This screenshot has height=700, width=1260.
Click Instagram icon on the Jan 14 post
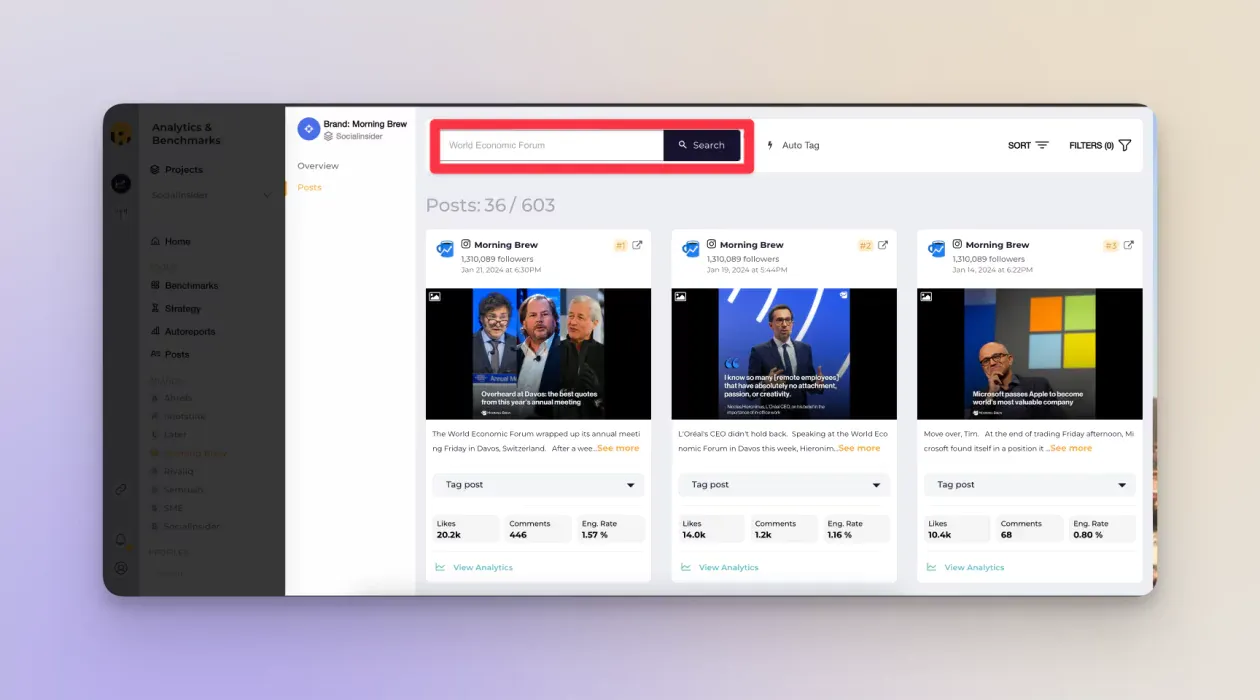pos(957,244)
